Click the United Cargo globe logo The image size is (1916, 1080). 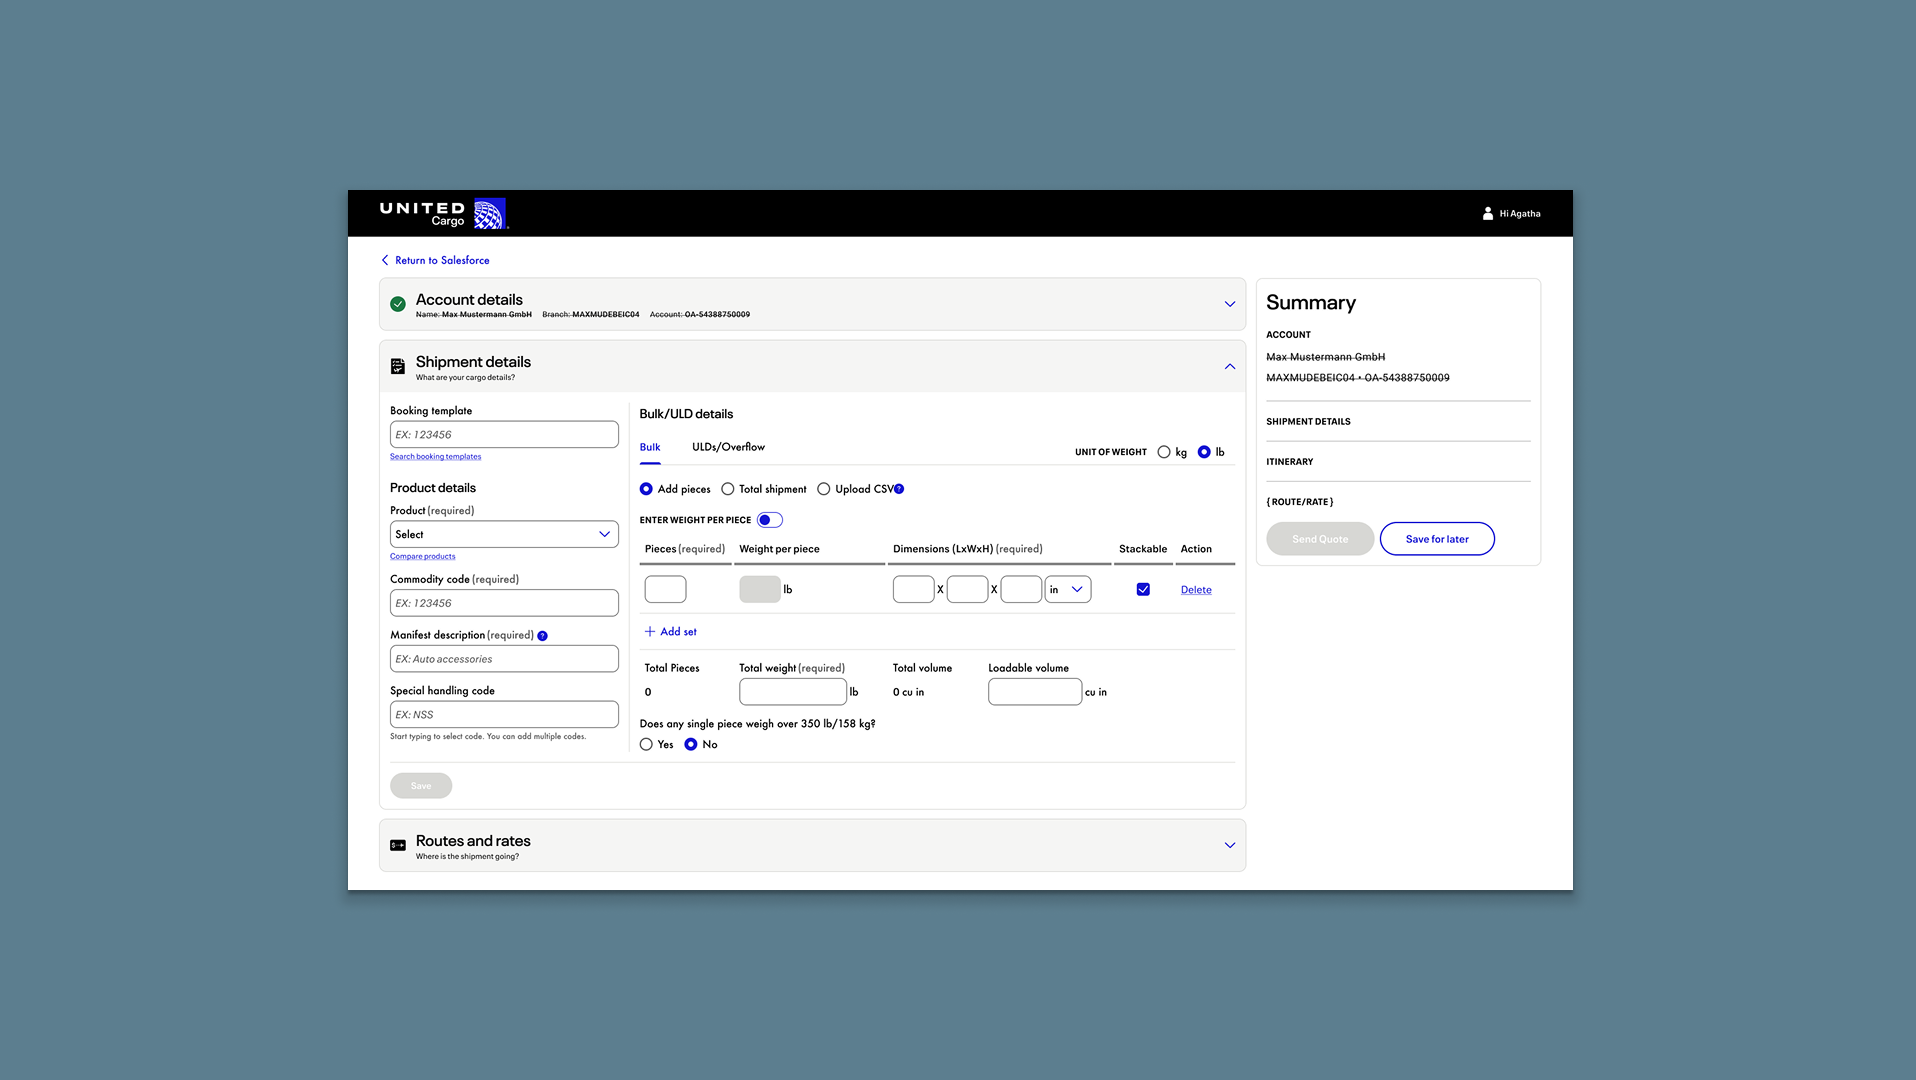pos(489,213)
